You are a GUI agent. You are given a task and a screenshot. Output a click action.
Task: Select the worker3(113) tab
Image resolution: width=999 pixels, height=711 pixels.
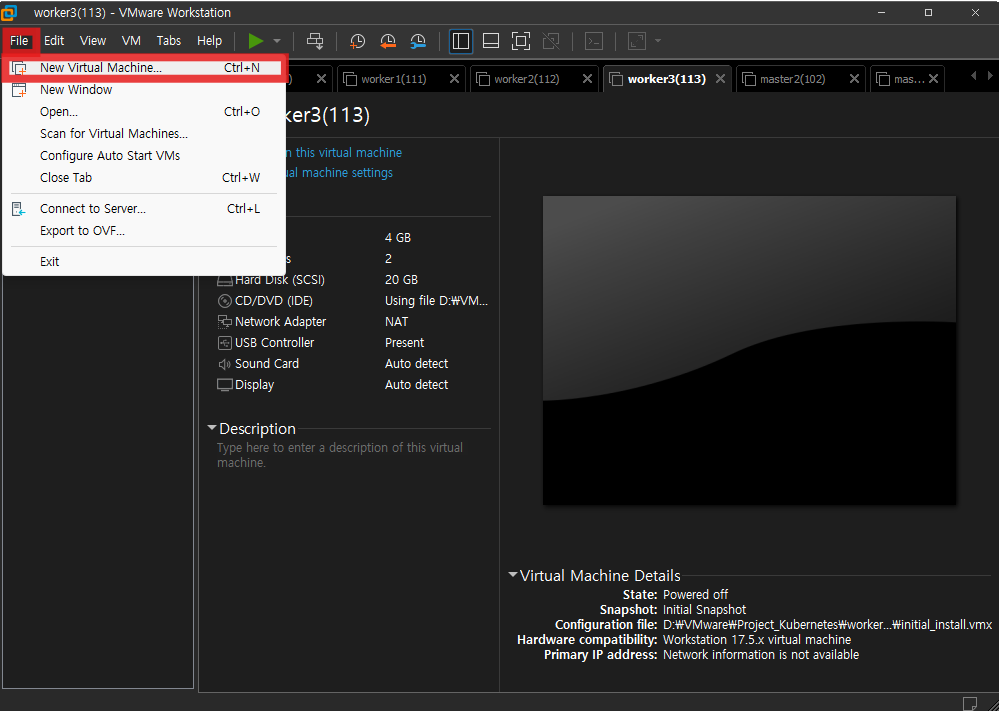(x=667, y=79)
